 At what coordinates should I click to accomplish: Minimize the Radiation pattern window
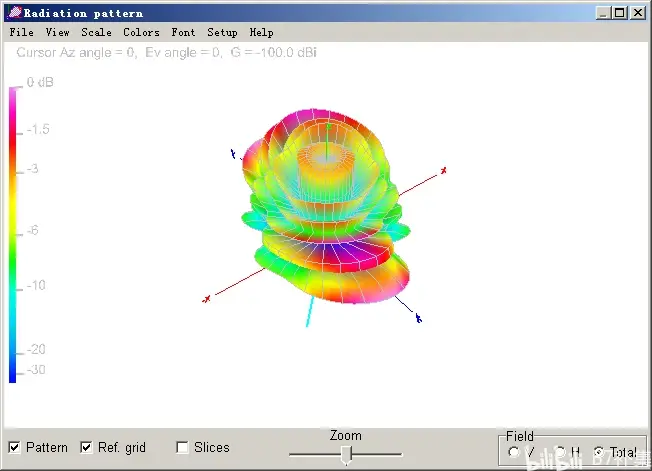point(603,13)
